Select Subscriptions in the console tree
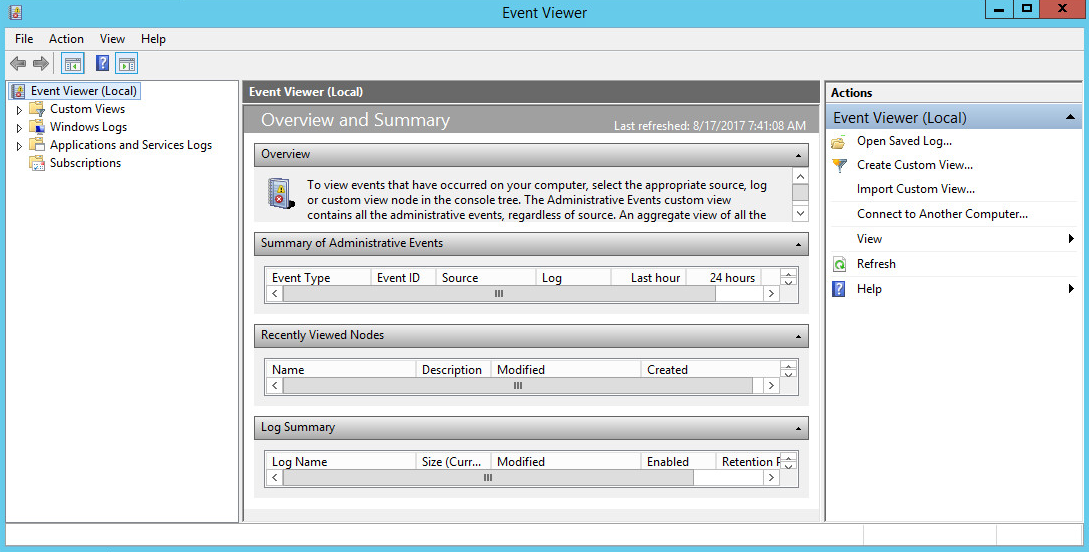1089x552 pixels. 85,163
